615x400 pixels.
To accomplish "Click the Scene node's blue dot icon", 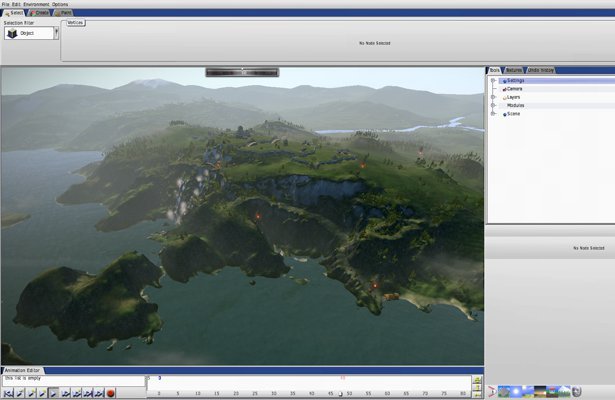I will coord(505,115).
